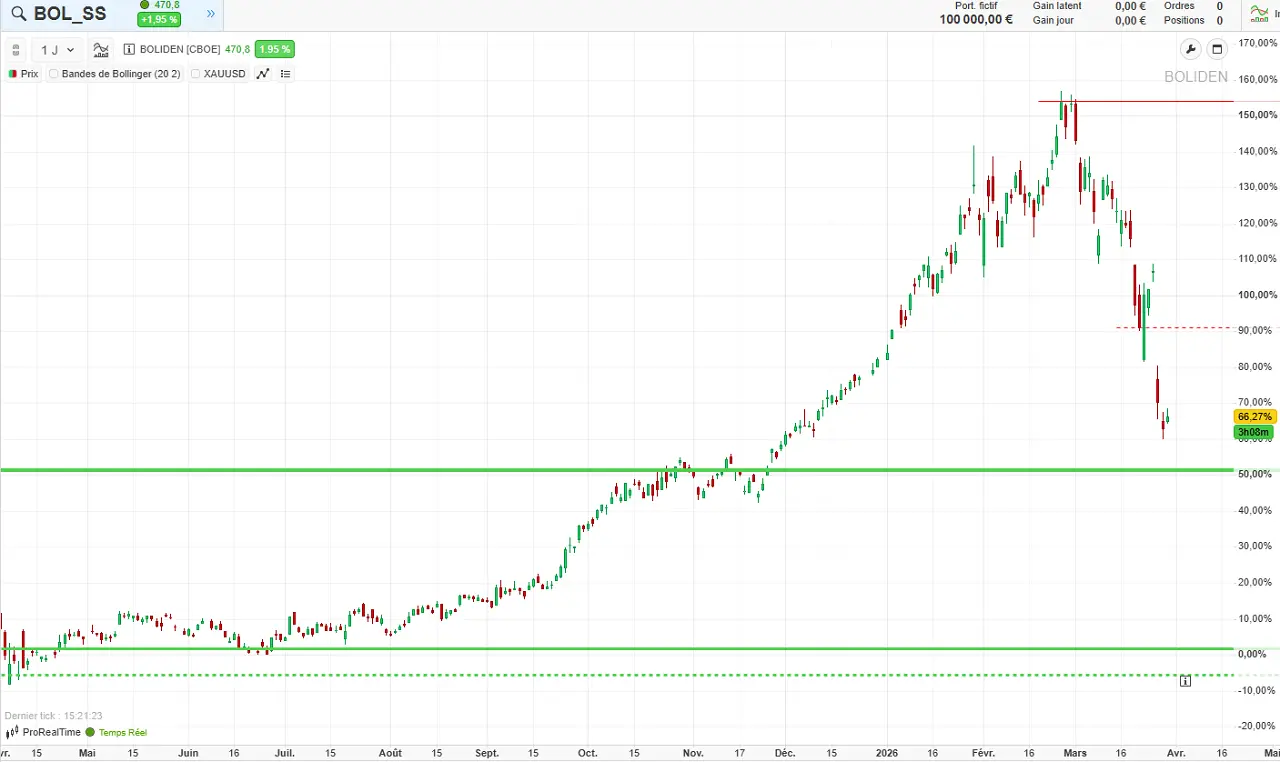Select the yellow 66,27% price marker

tap(1254, 417)
